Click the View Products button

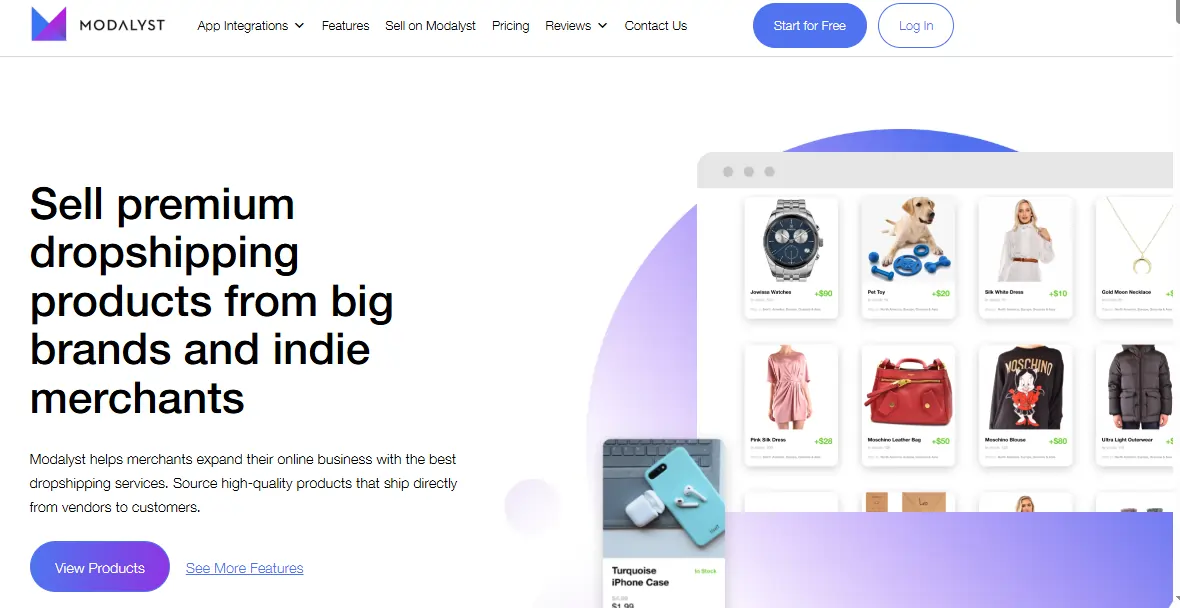(100, 567)
